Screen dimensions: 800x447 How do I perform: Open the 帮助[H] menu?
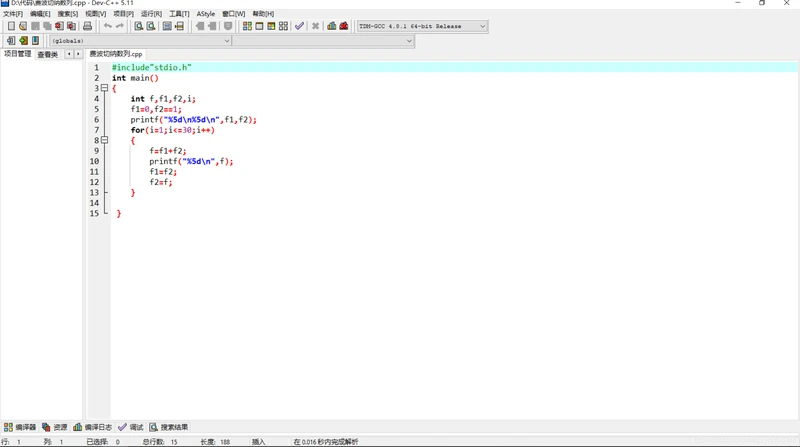pos(263,14)
